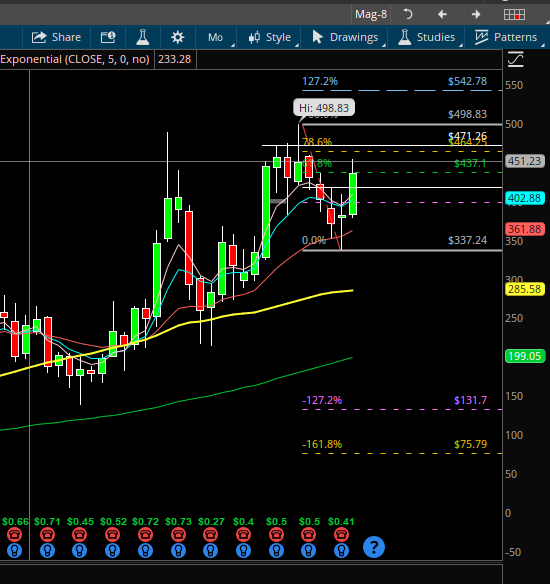Click the $0.66 dividend label
This screenshot has width=550, height=584.
pos(15,521)
